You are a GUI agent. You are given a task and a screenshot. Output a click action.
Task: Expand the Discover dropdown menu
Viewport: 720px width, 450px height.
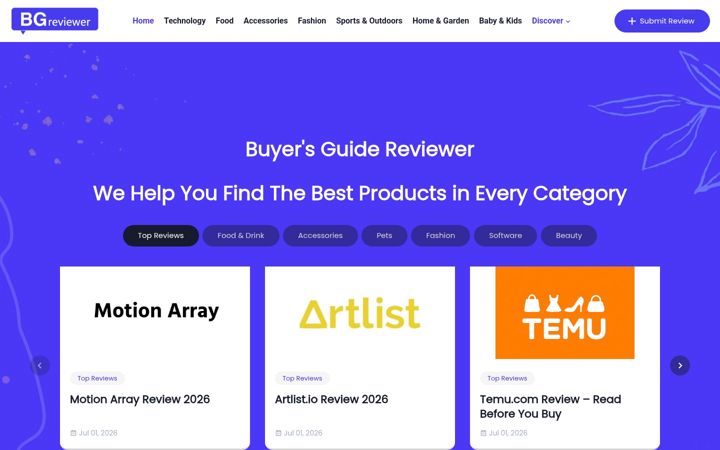pos(551,21)
